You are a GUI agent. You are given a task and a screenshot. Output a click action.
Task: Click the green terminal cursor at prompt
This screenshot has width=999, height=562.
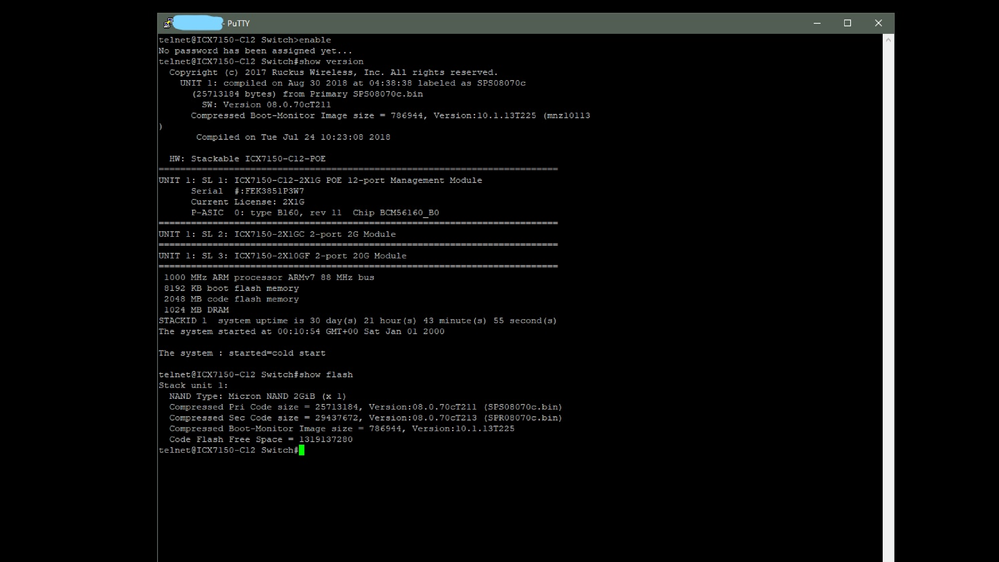coord(301,450)
